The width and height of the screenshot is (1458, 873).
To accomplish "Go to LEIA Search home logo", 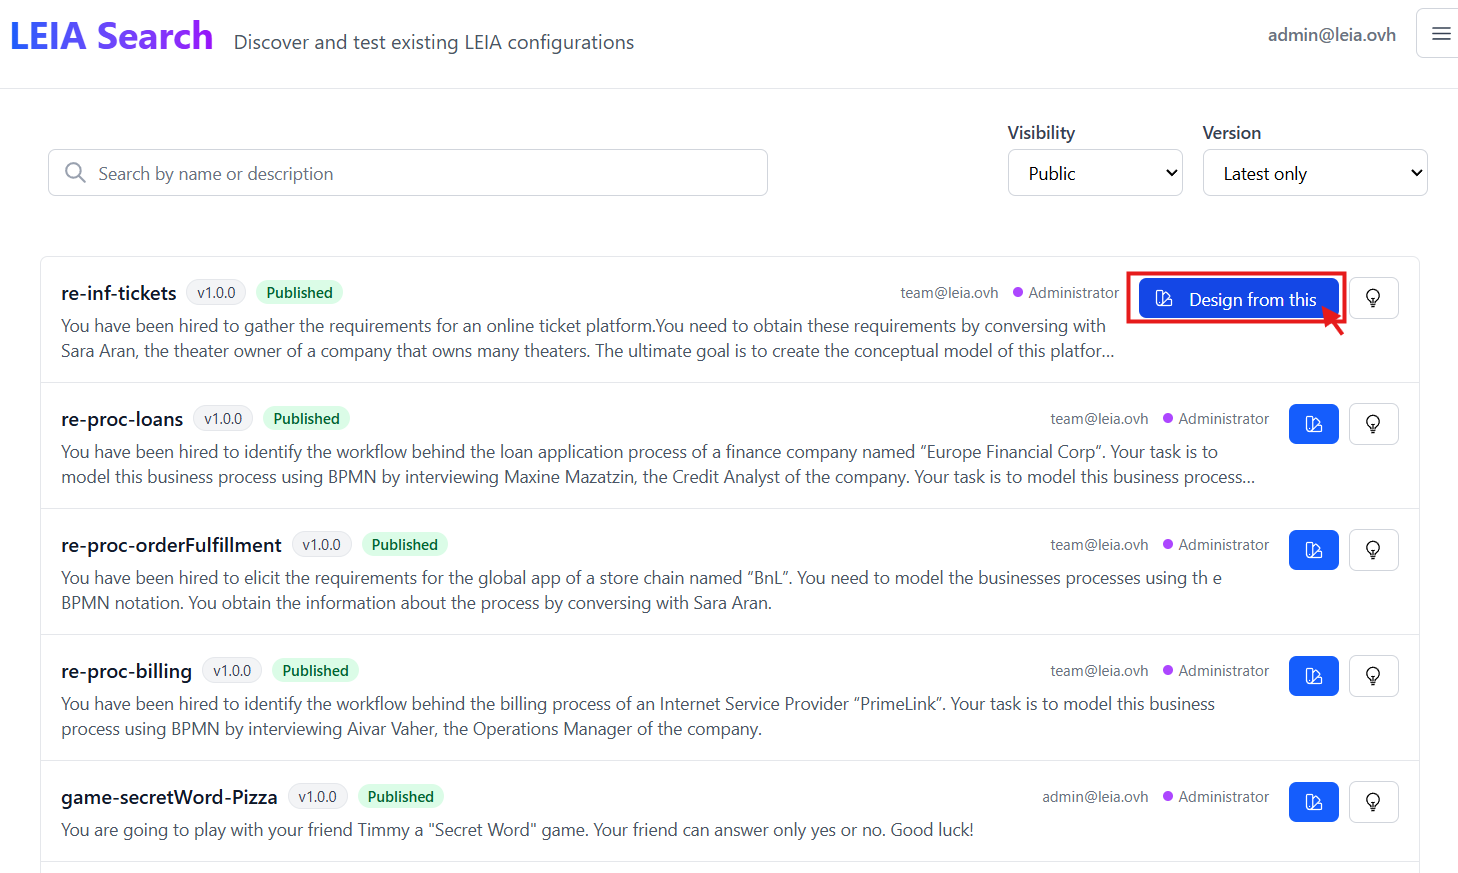I will click(x=111, y=37).
